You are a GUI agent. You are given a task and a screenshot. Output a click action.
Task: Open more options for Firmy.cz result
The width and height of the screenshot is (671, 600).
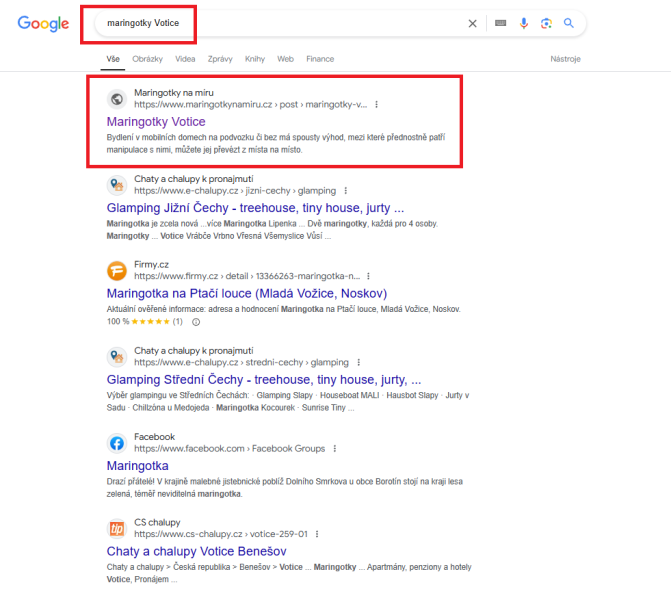coord(368,276)
